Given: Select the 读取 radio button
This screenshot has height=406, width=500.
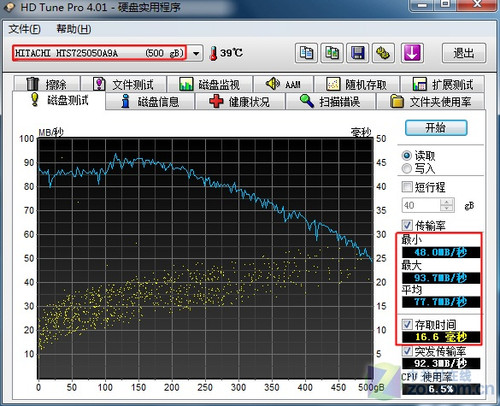Looking at the screenshot, I should (407, 155).
